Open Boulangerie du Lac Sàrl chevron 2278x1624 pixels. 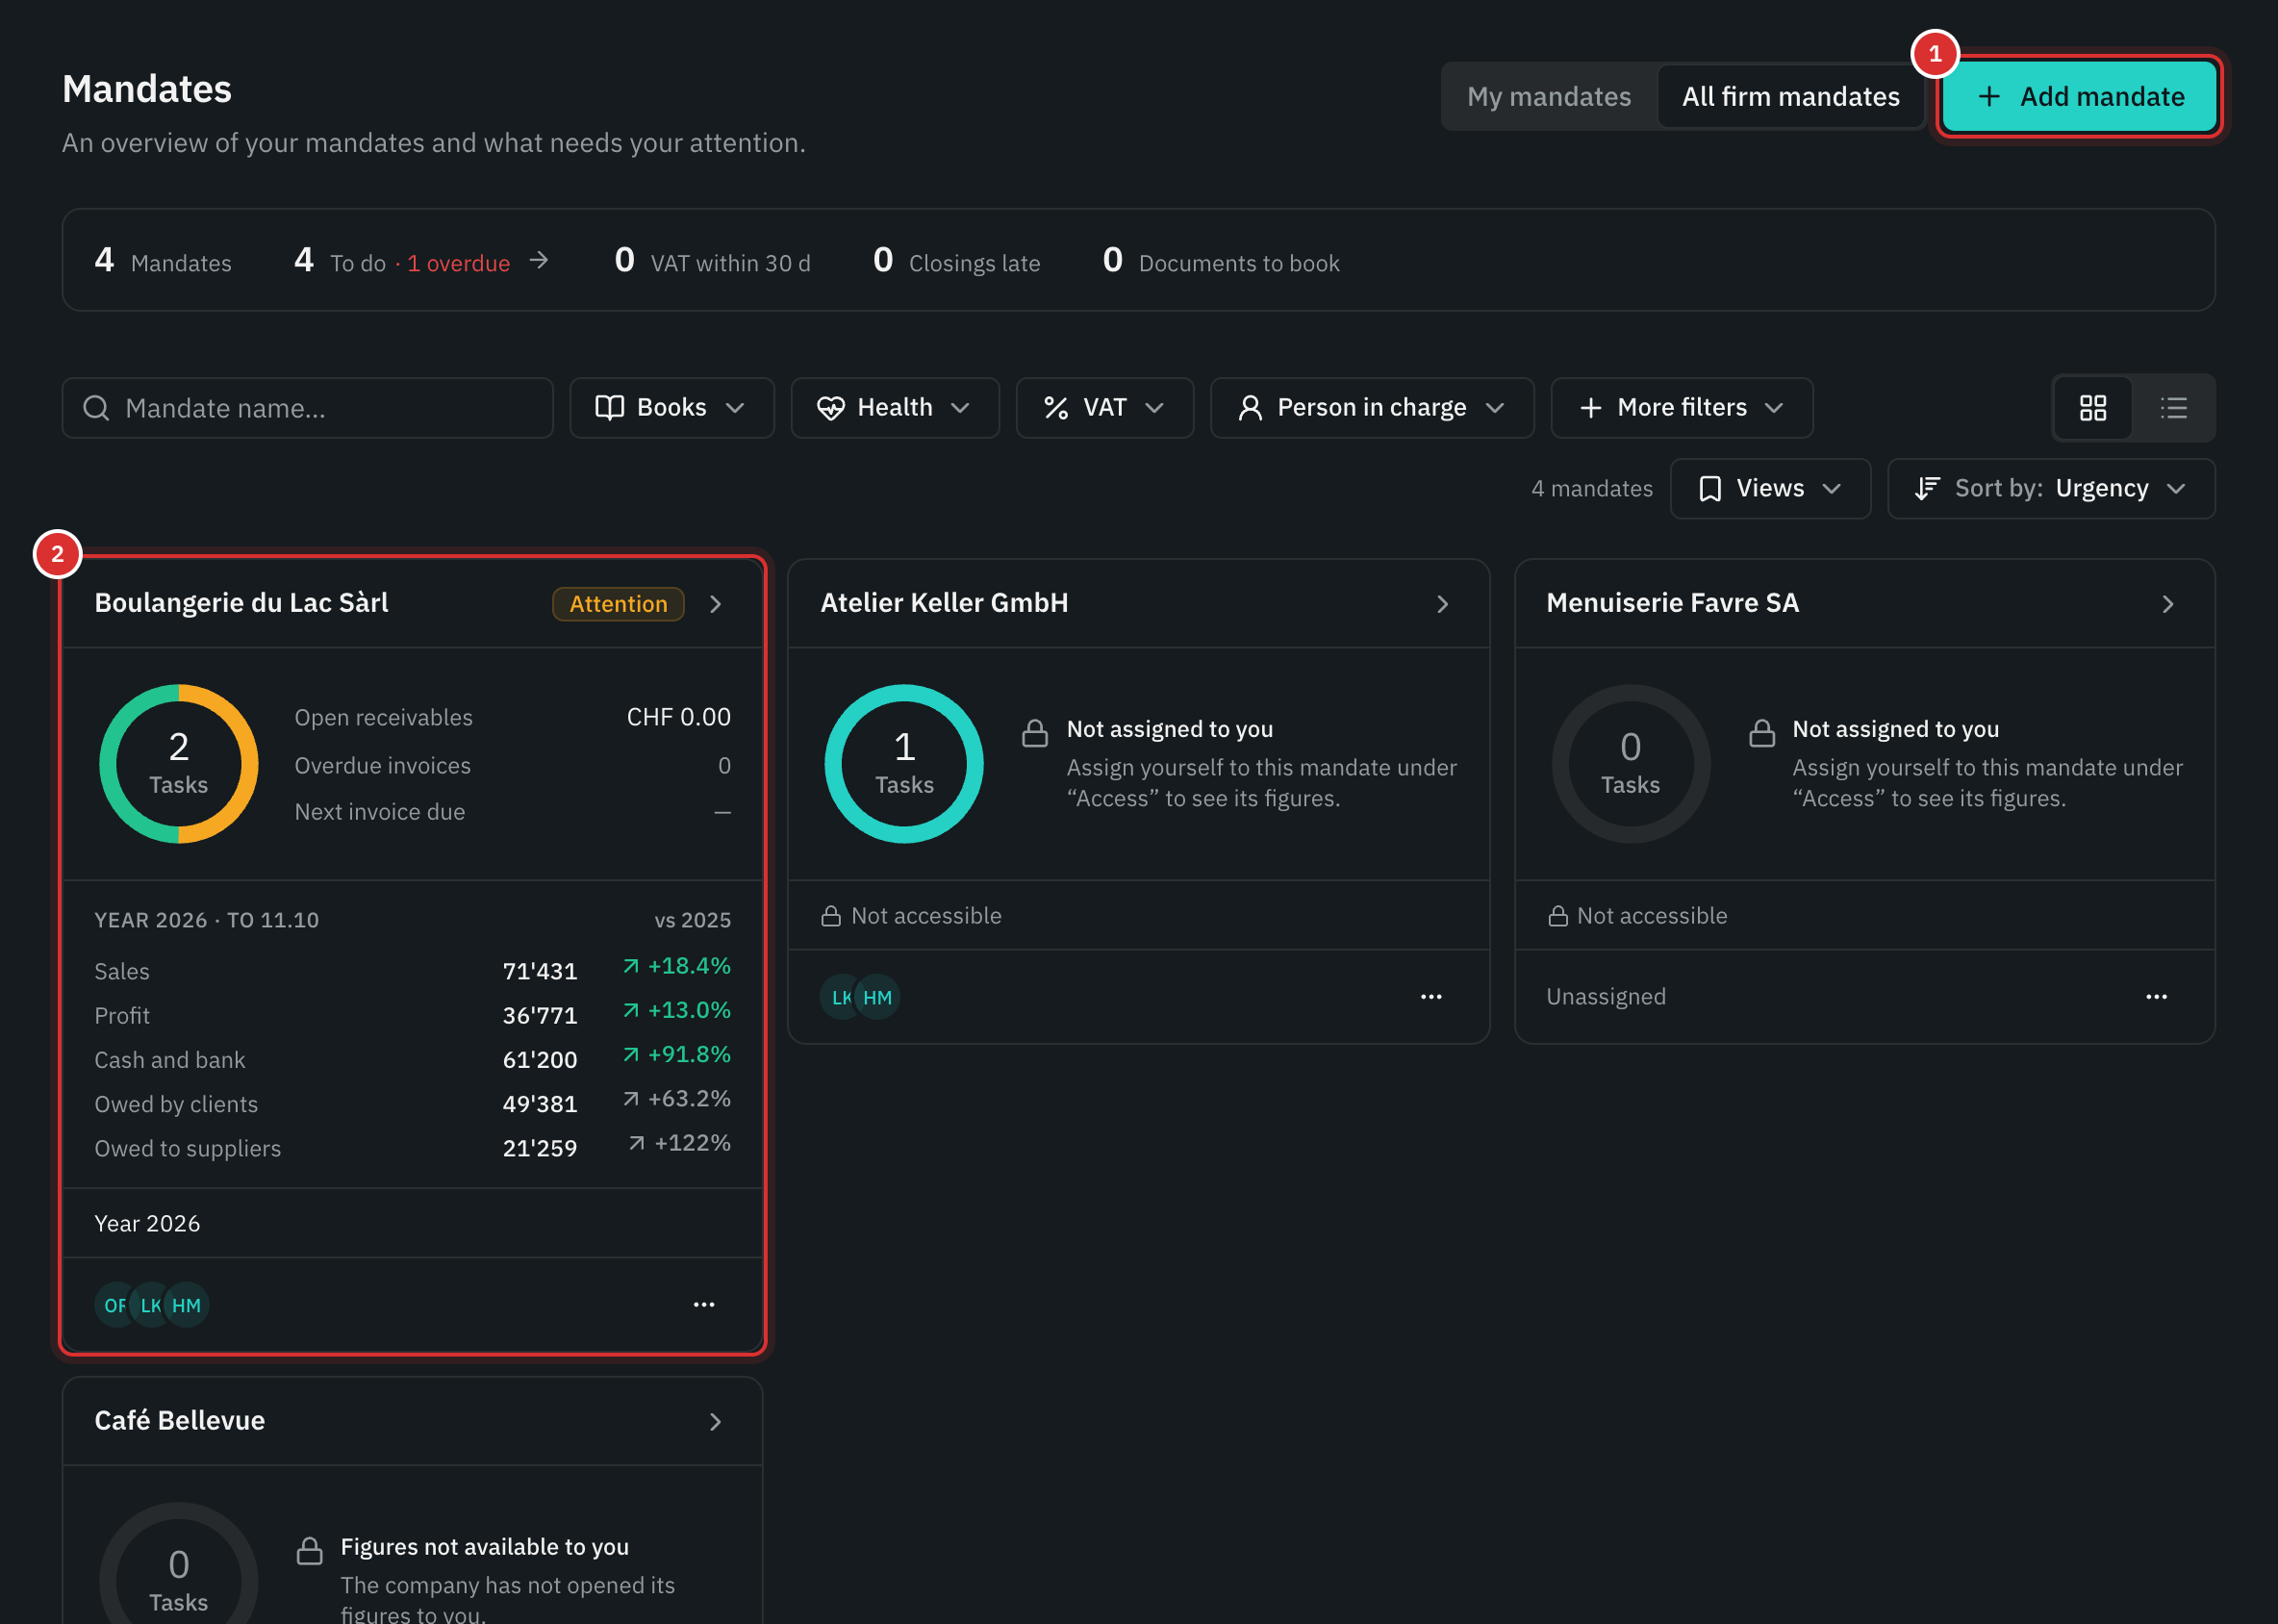coord(716,604)
